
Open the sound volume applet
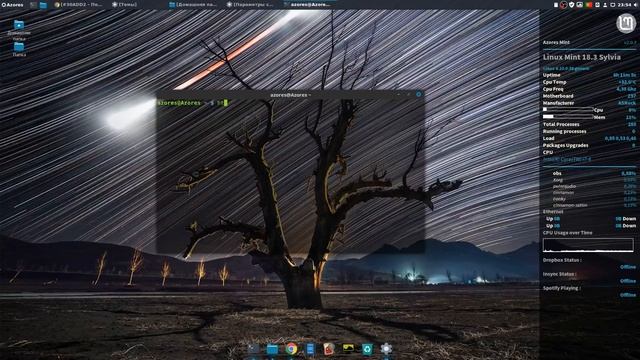[636, 5]
